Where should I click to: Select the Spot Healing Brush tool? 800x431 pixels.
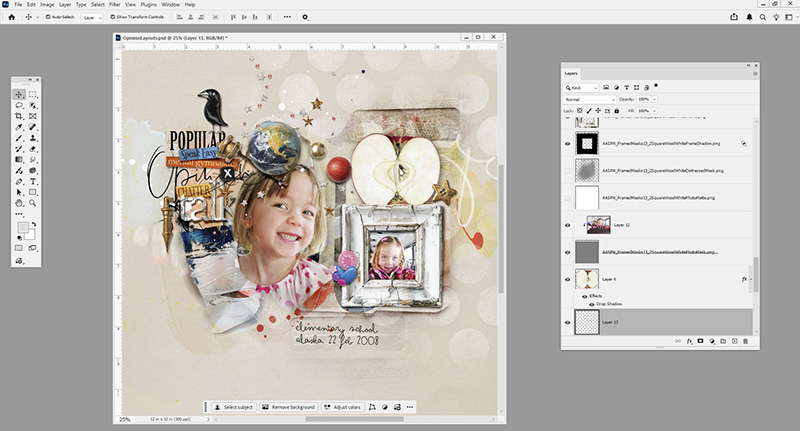coord(33,127)
